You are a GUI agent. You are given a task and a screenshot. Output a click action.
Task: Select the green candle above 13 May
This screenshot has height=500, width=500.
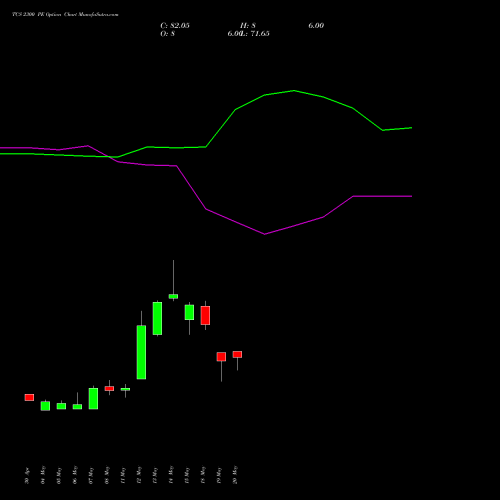[x=157, y=318]
